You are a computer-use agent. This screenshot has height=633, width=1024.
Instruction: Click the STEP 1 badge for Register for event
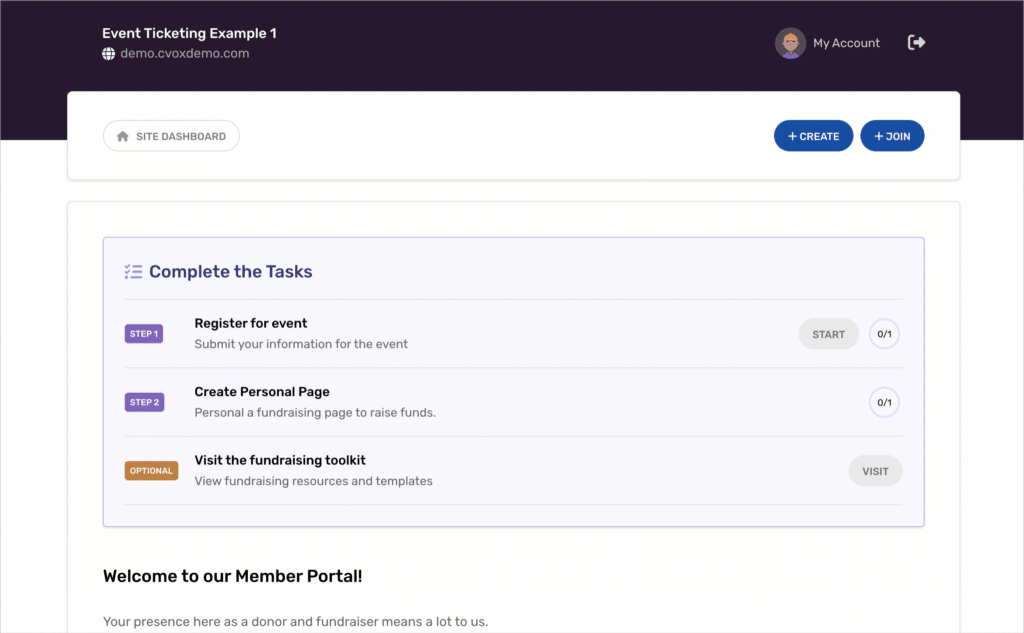coord(143,333)
